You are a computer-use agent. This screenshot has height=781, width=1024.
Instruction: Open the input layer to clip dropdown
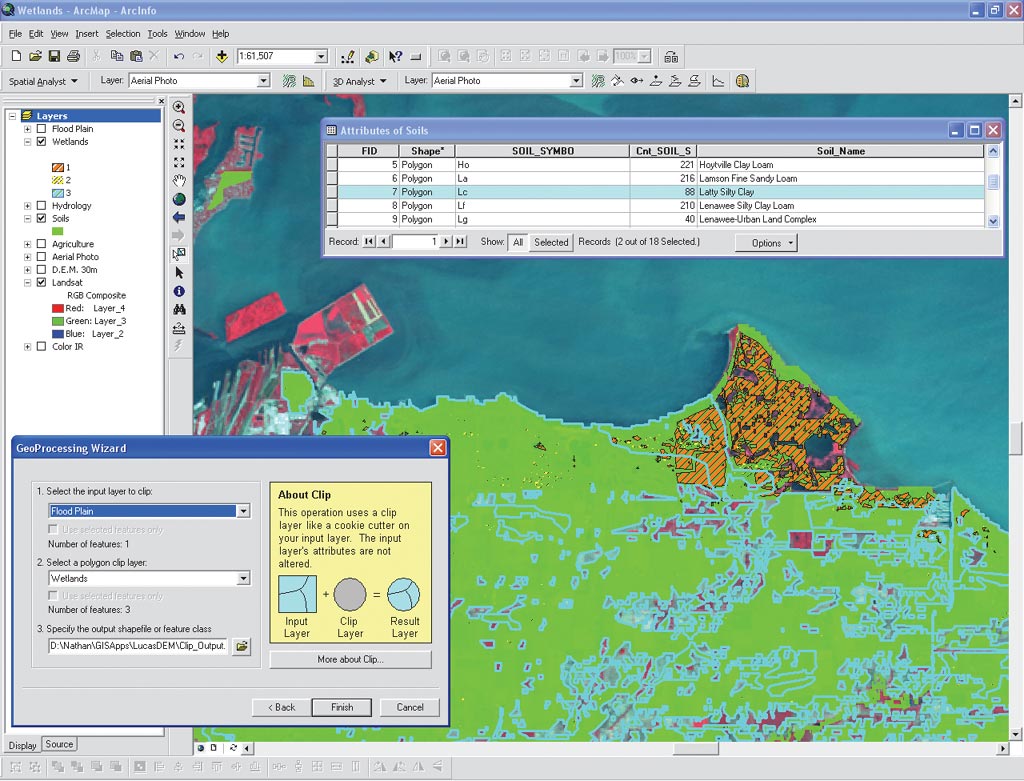tap(243, 511)
